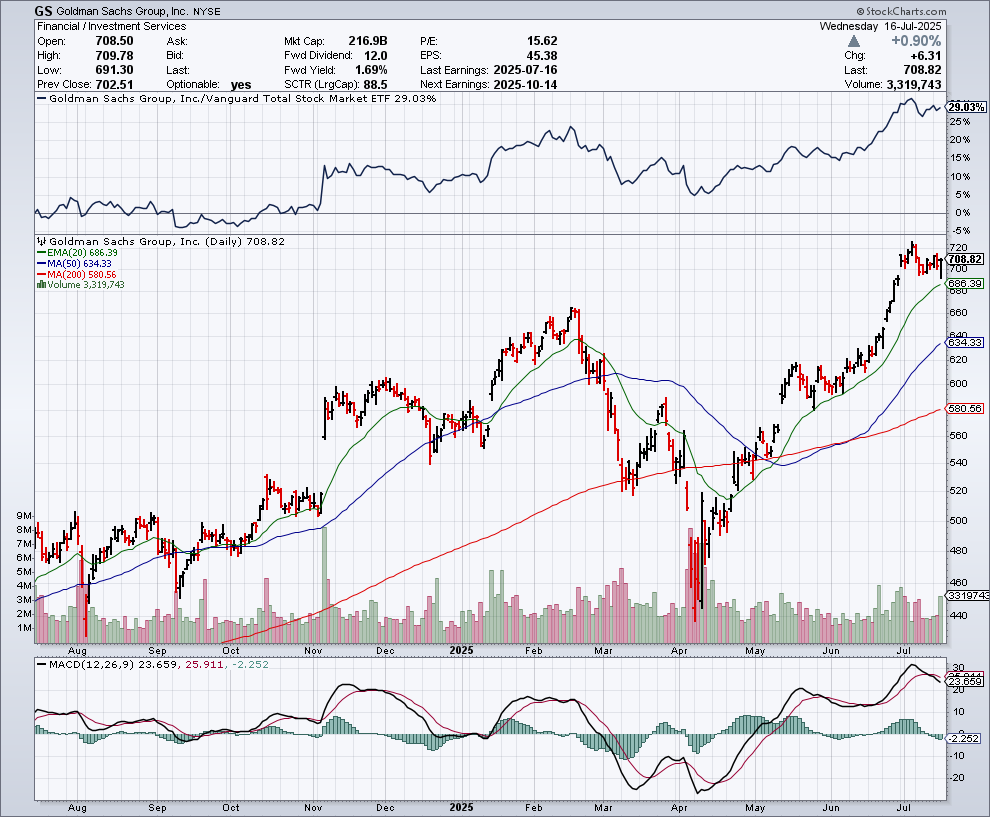Click the Financial / Investment Services sector label
The height and width of the screenshot is (817, 990).
click(112, 26)
